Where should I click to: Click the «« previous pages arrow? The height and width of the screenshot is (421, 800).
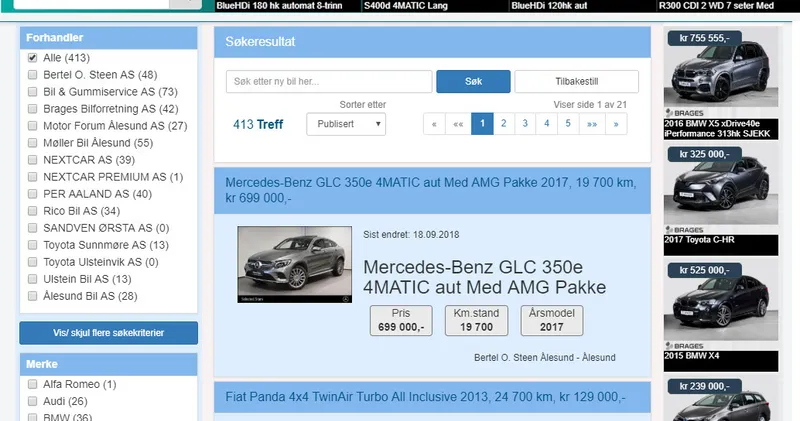coord(458,124)
